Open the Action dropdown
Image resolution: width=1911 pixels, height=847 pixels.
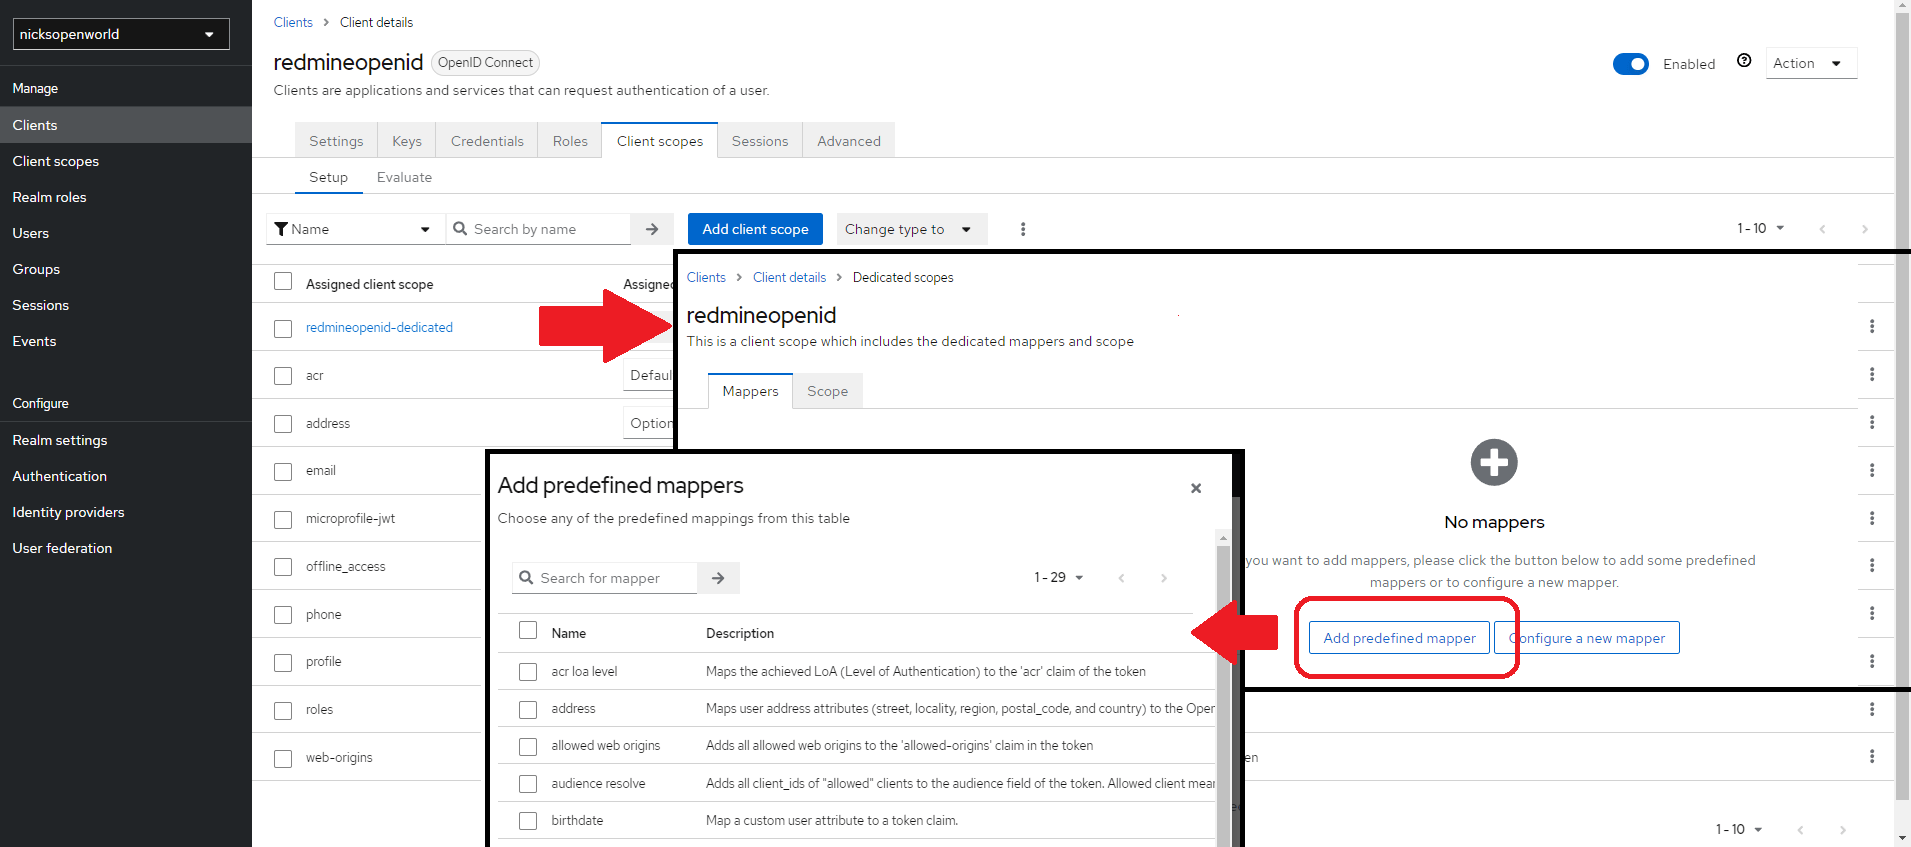tap(1811, 63)
